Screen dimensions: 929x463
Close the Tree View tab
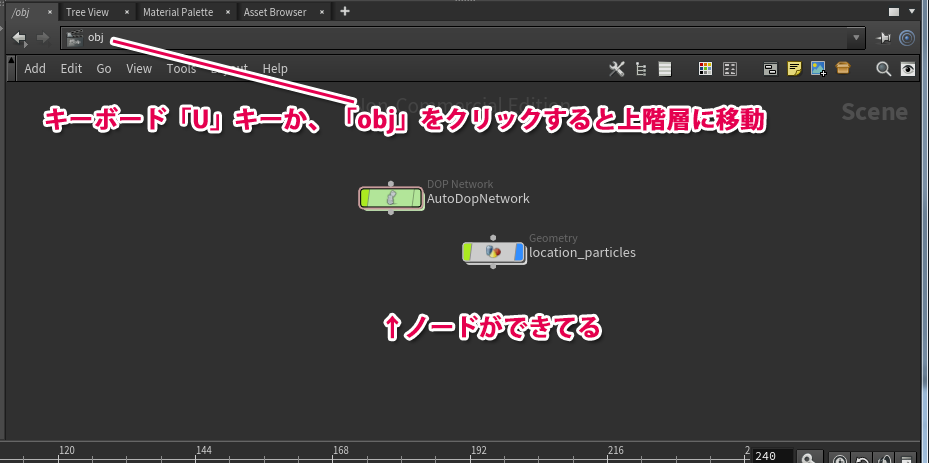click(127, 12)
